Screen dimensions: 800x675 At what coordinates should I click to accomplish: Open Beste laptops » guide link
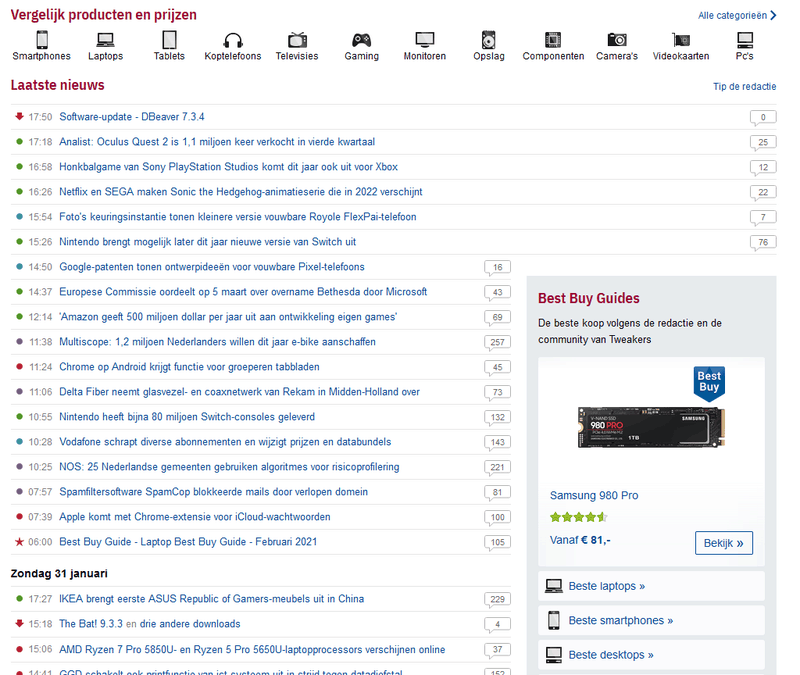607,586
